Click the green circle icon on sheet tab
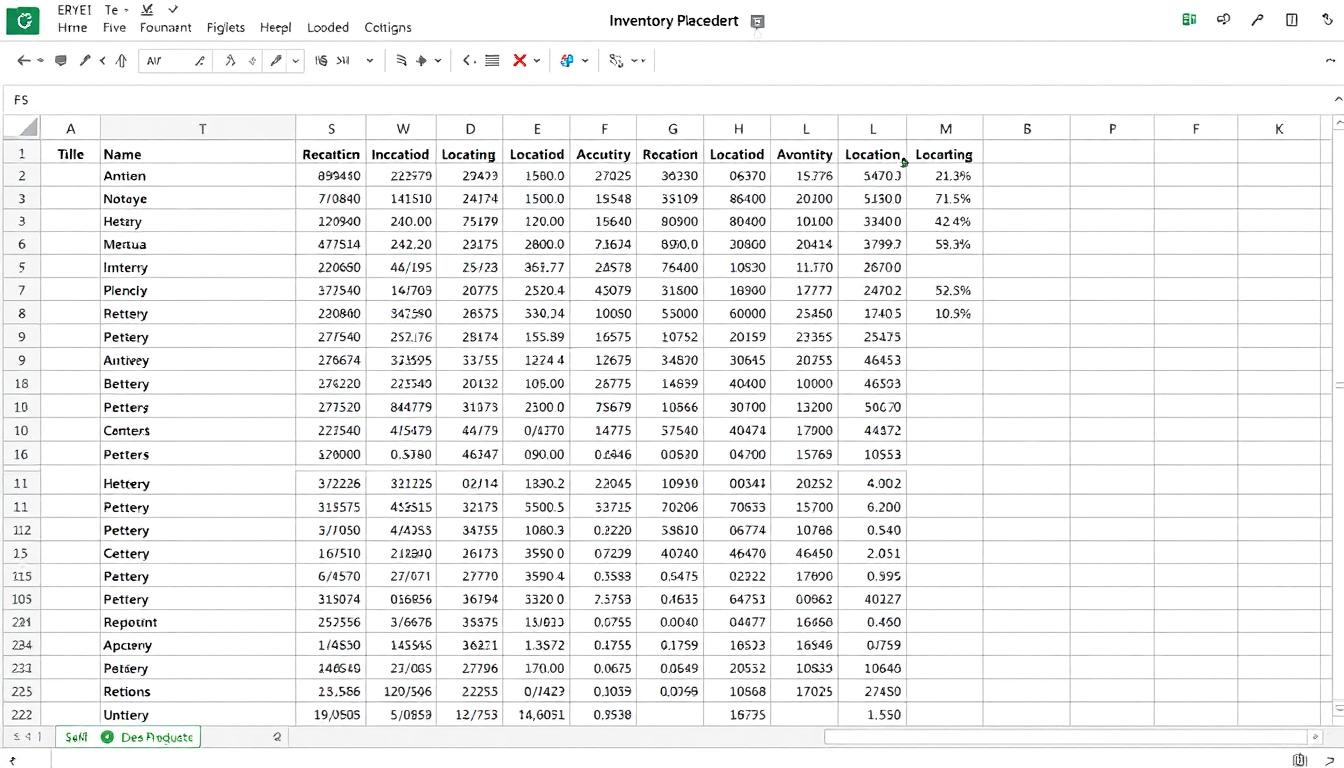This screenshot has height=768, width=1344. 107,737
